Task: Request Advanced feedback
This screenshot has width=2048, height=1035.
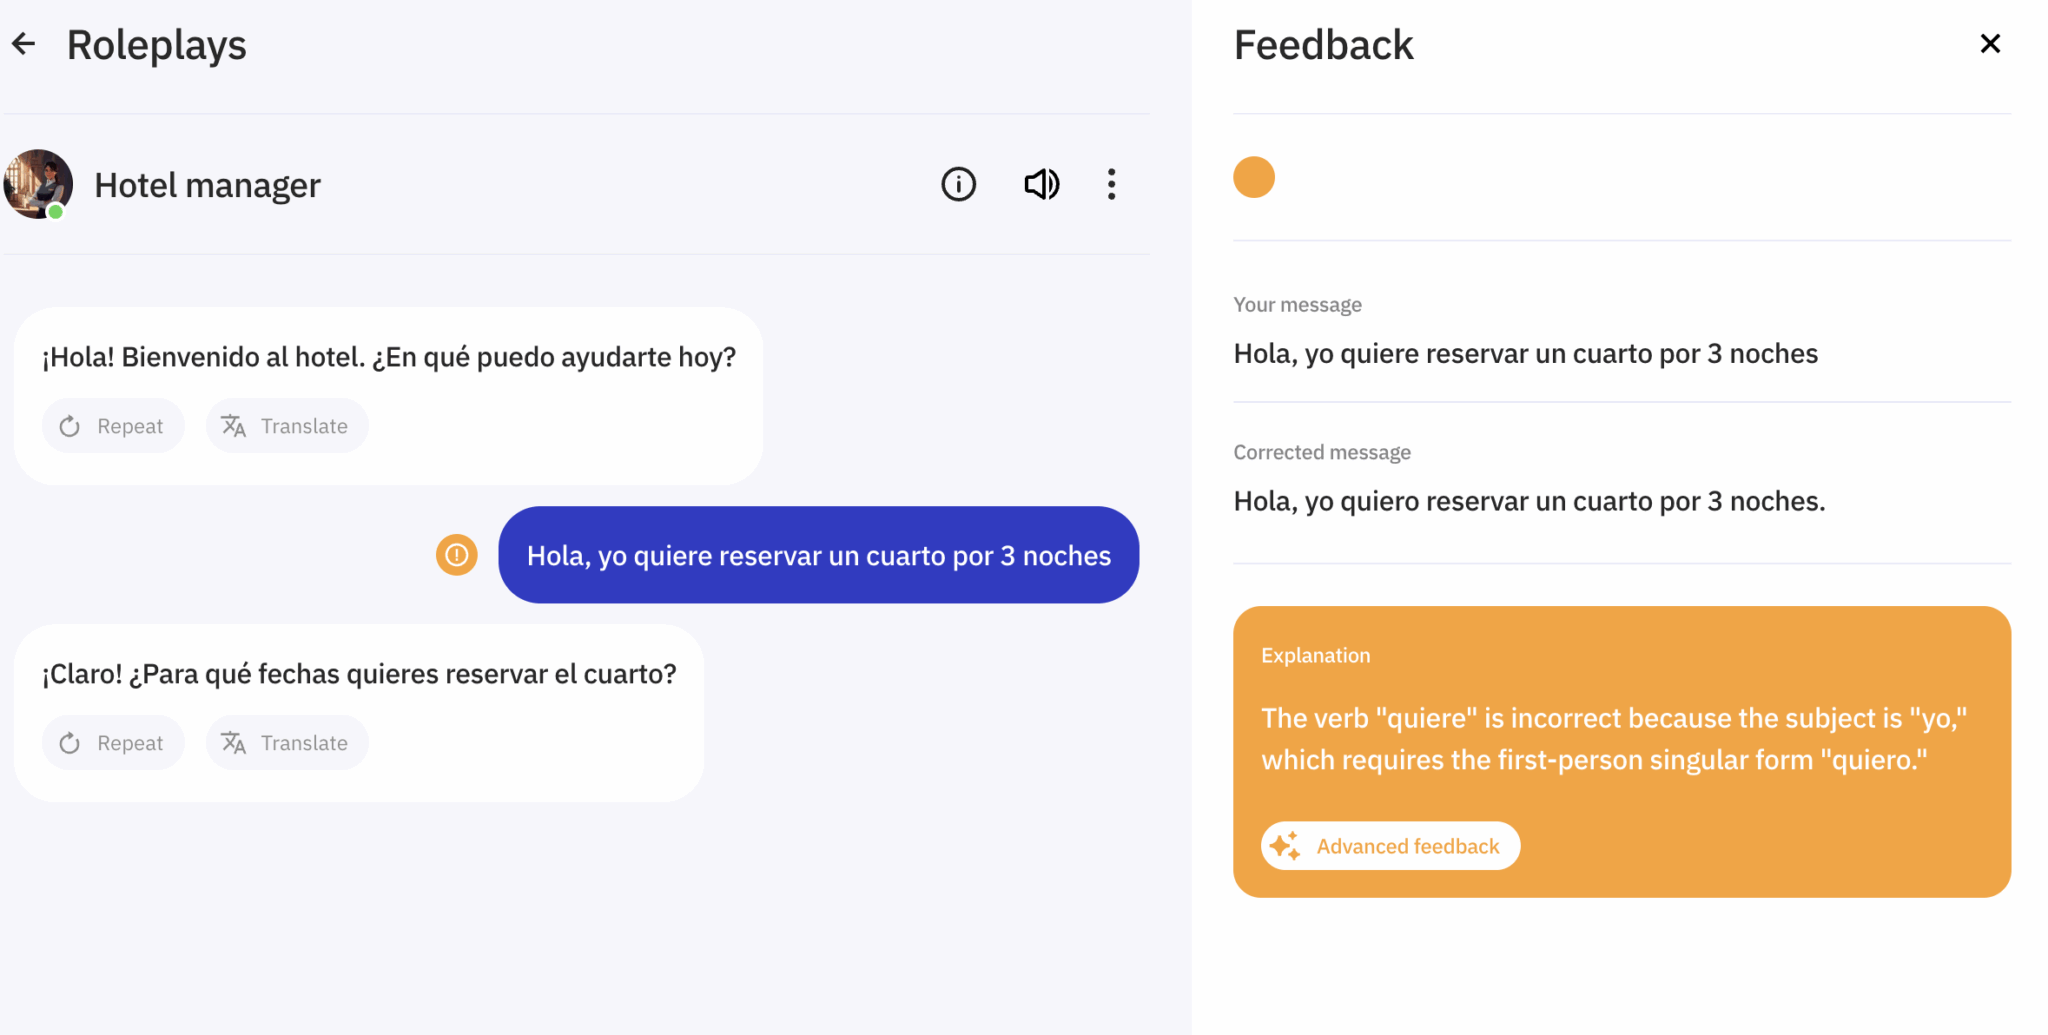Action: click(1390, 845)
